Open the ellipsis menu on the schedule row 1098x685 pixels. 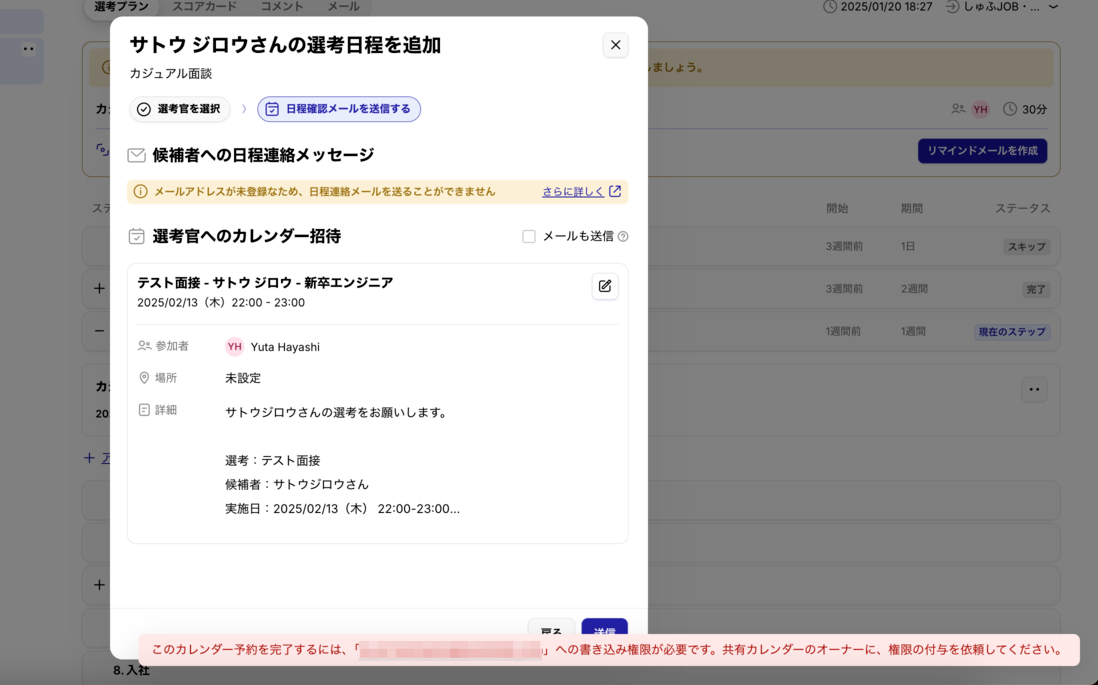[1034, 389]
